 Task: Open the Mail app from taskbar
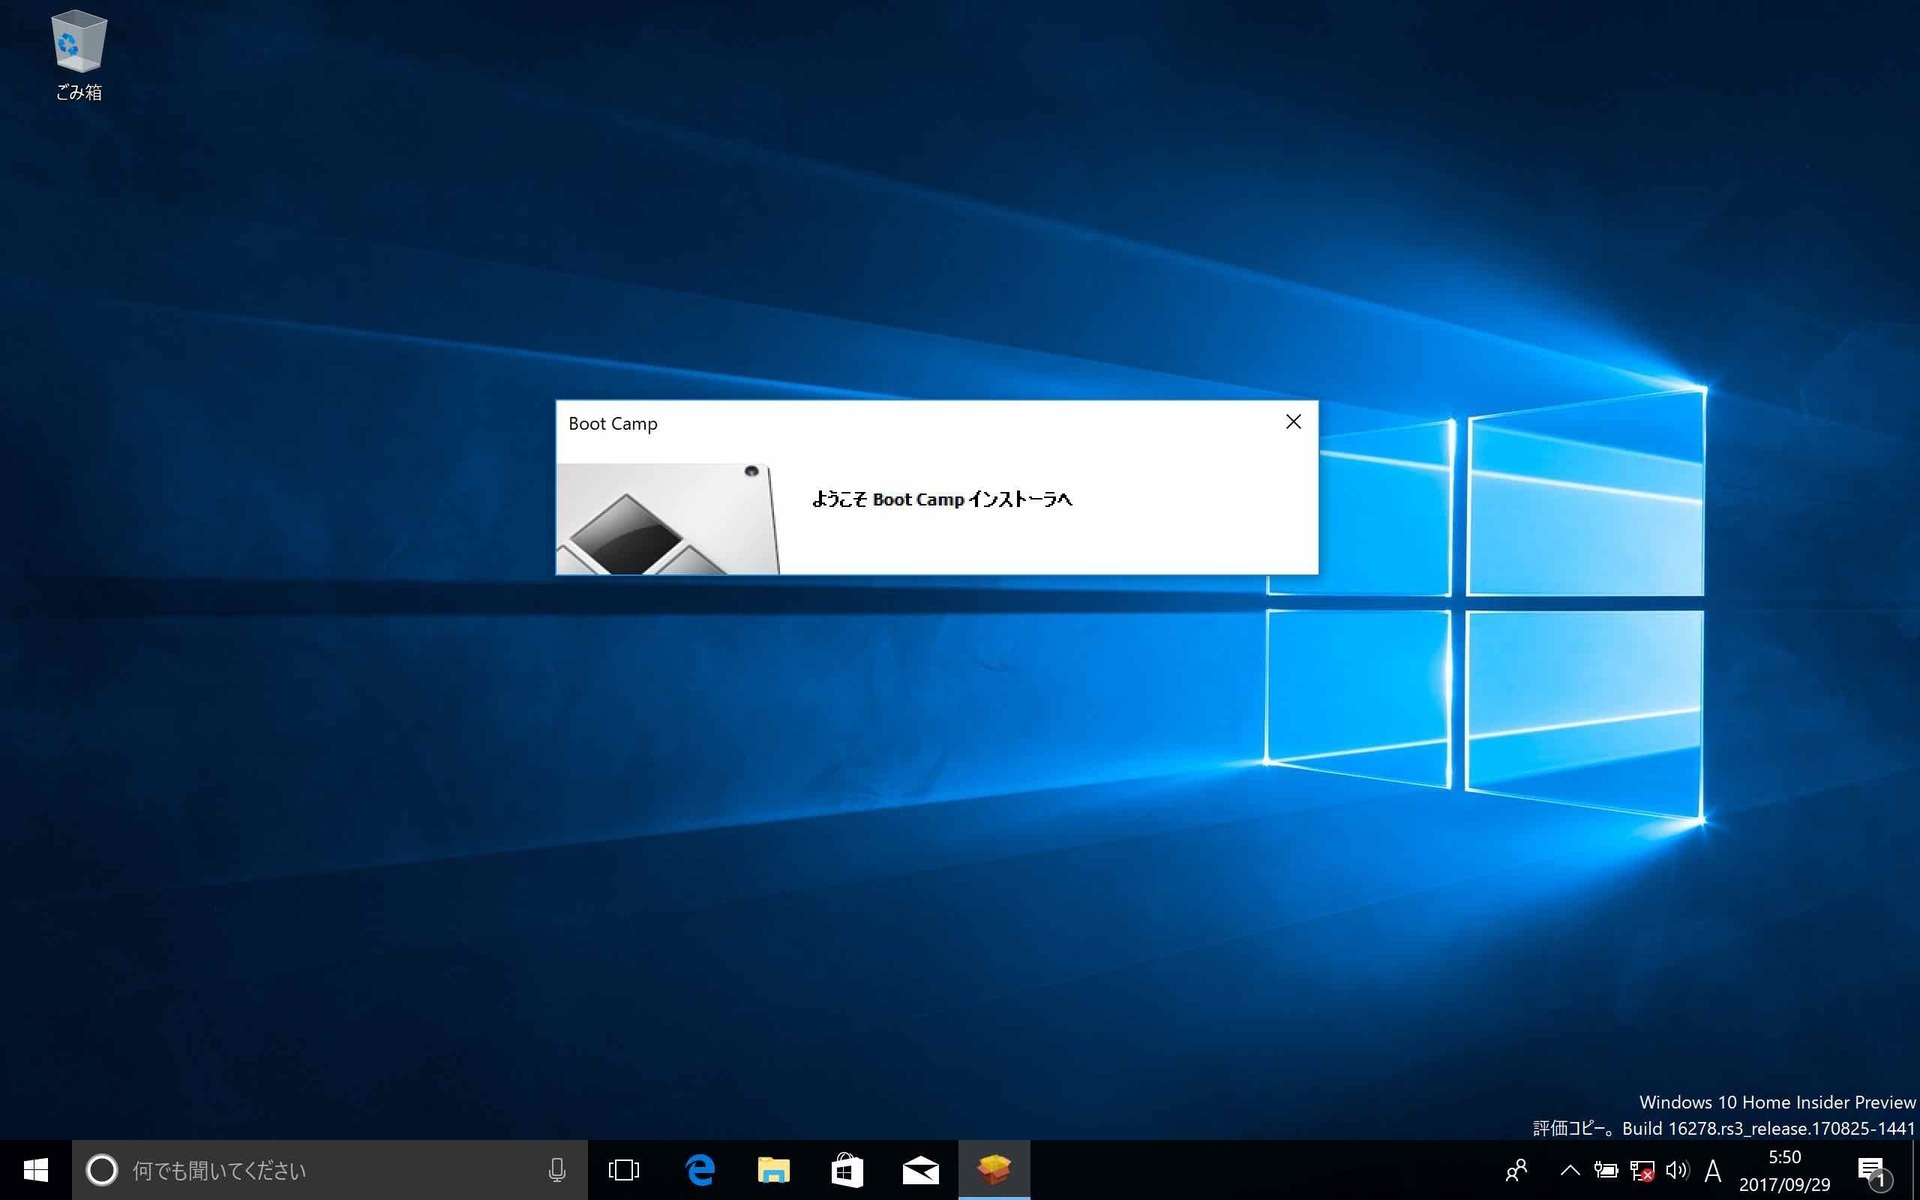point(920,1170)
